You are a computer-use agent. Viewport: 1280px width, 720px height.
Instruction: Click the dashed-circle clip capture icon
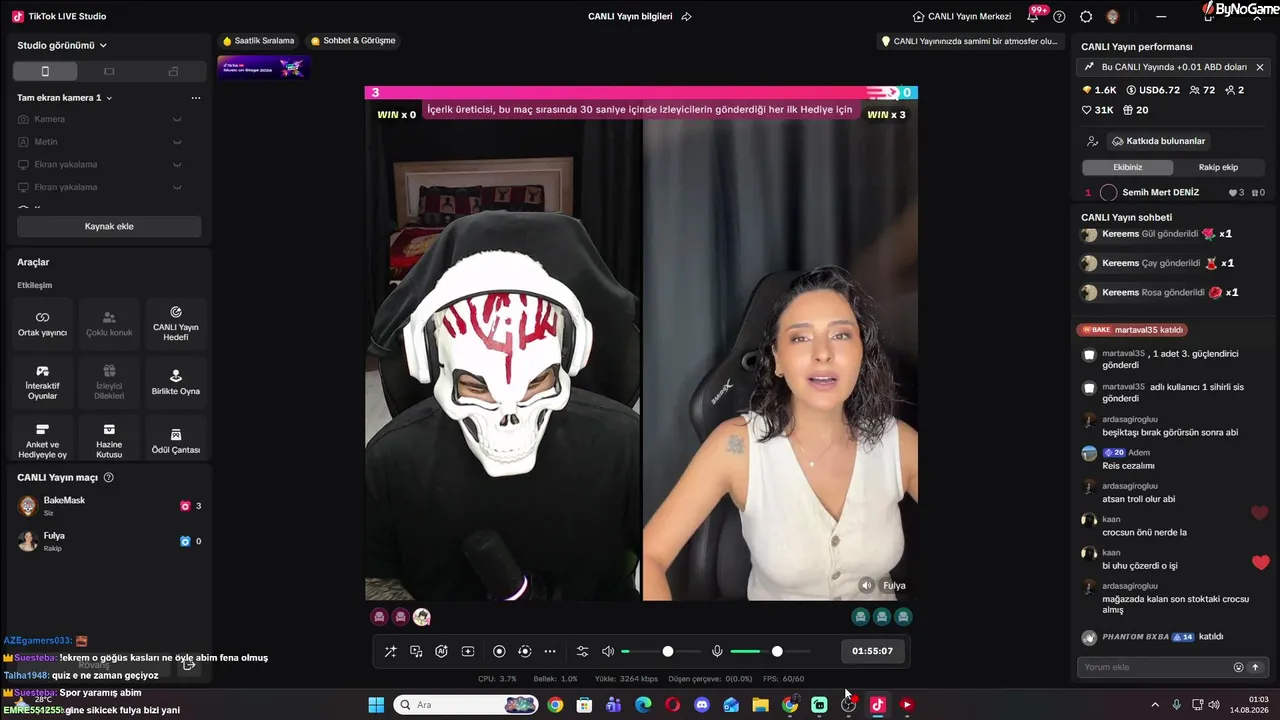pyautogui.click(x=525, y=651)
